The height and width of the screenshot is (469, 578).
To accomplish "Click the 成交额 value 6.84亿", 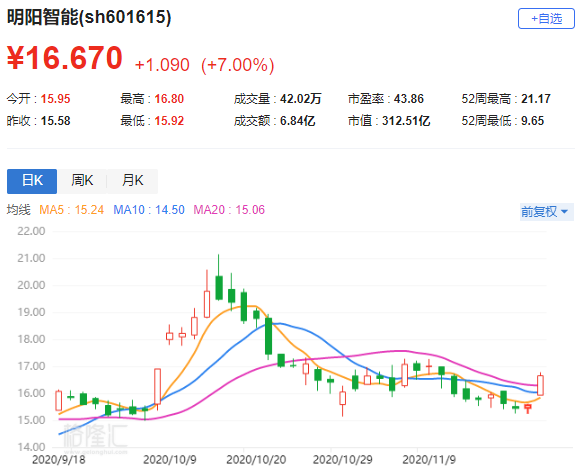I will pos(297,121).
